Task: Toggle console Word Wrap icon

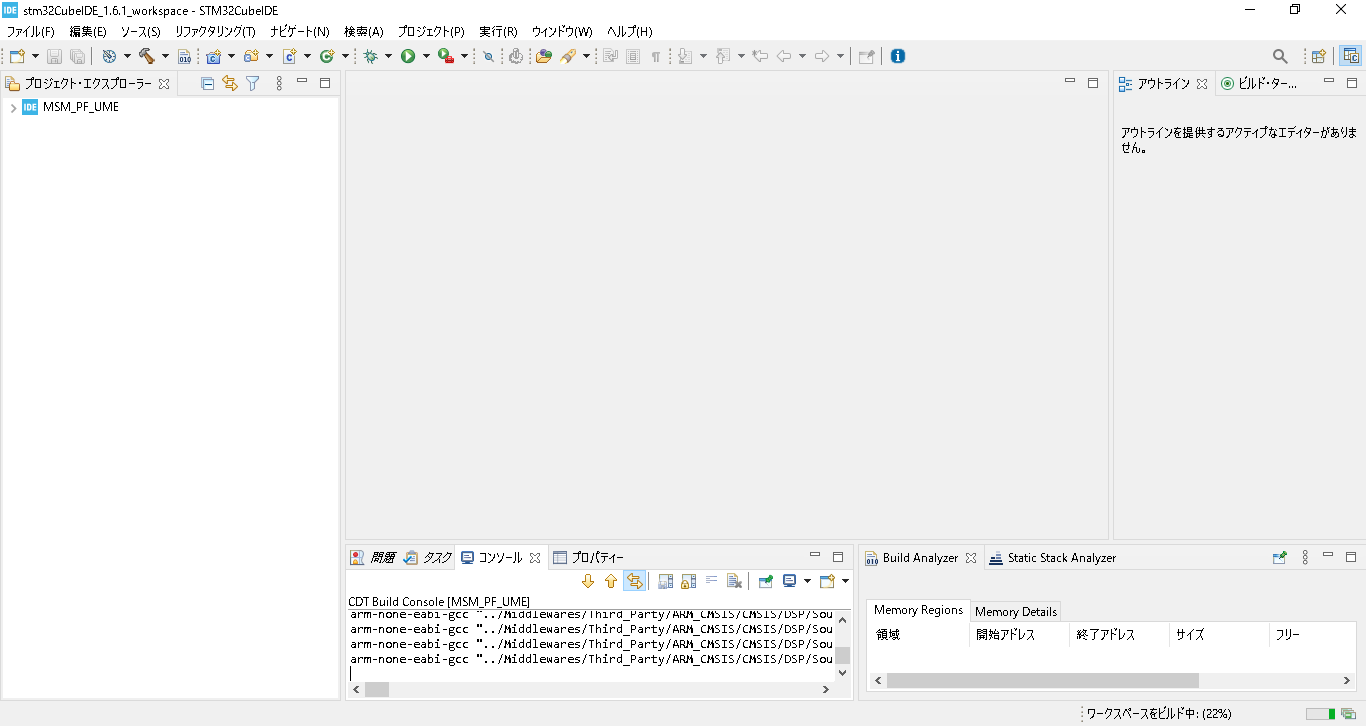Action: tap(712, 581)
